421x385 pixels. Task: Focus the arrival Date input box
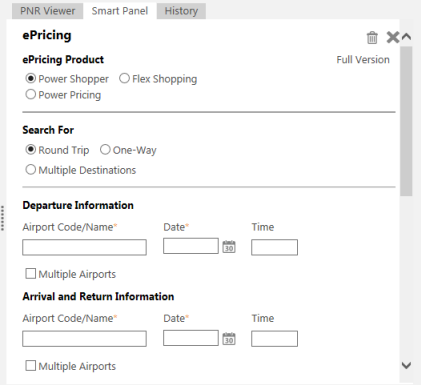click(191, 338)
